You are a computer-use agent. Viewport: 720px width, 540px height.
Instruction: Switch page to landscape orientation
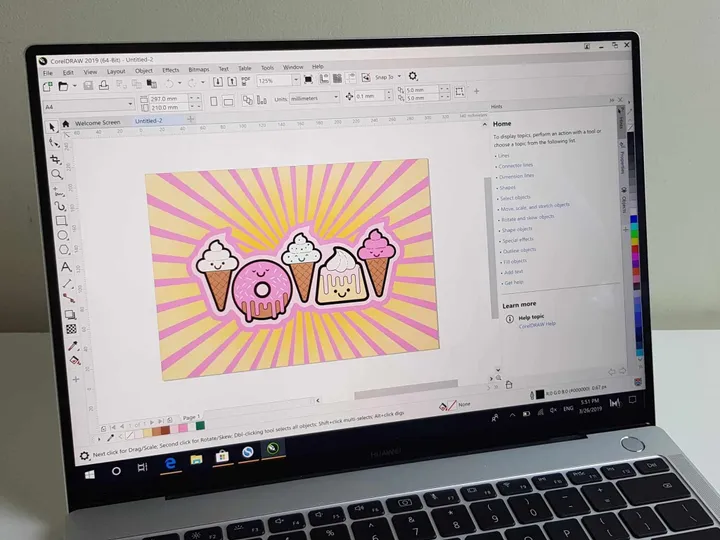pos(229,100)
